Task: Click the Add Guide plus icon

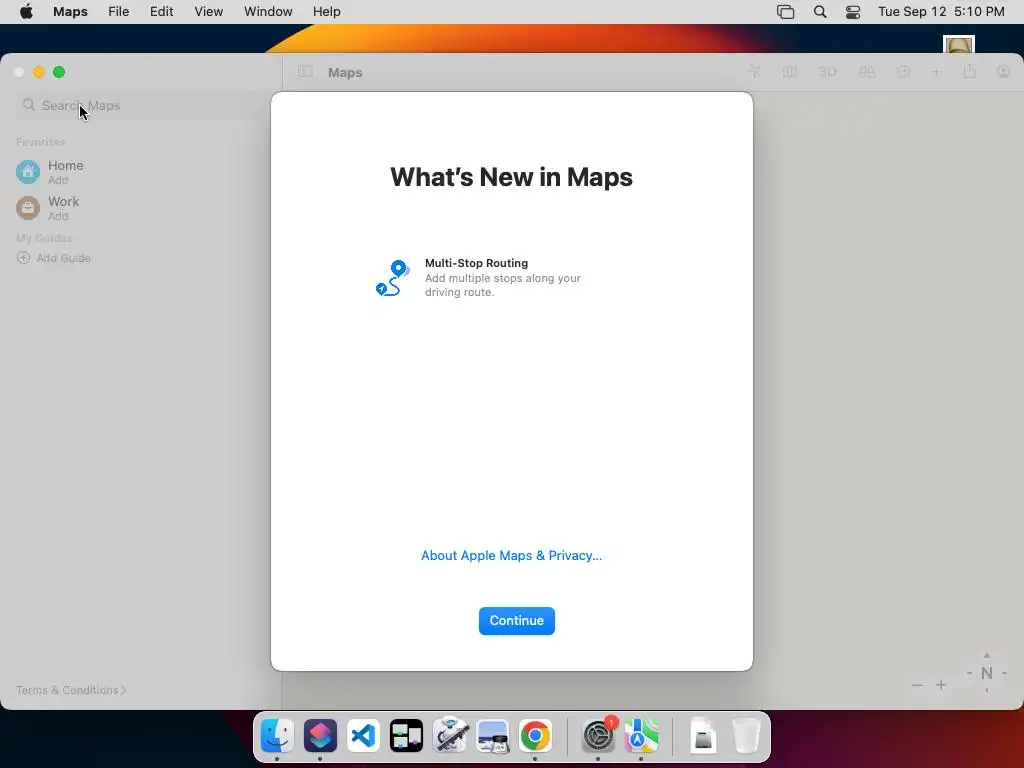Action: coord(23,258)
